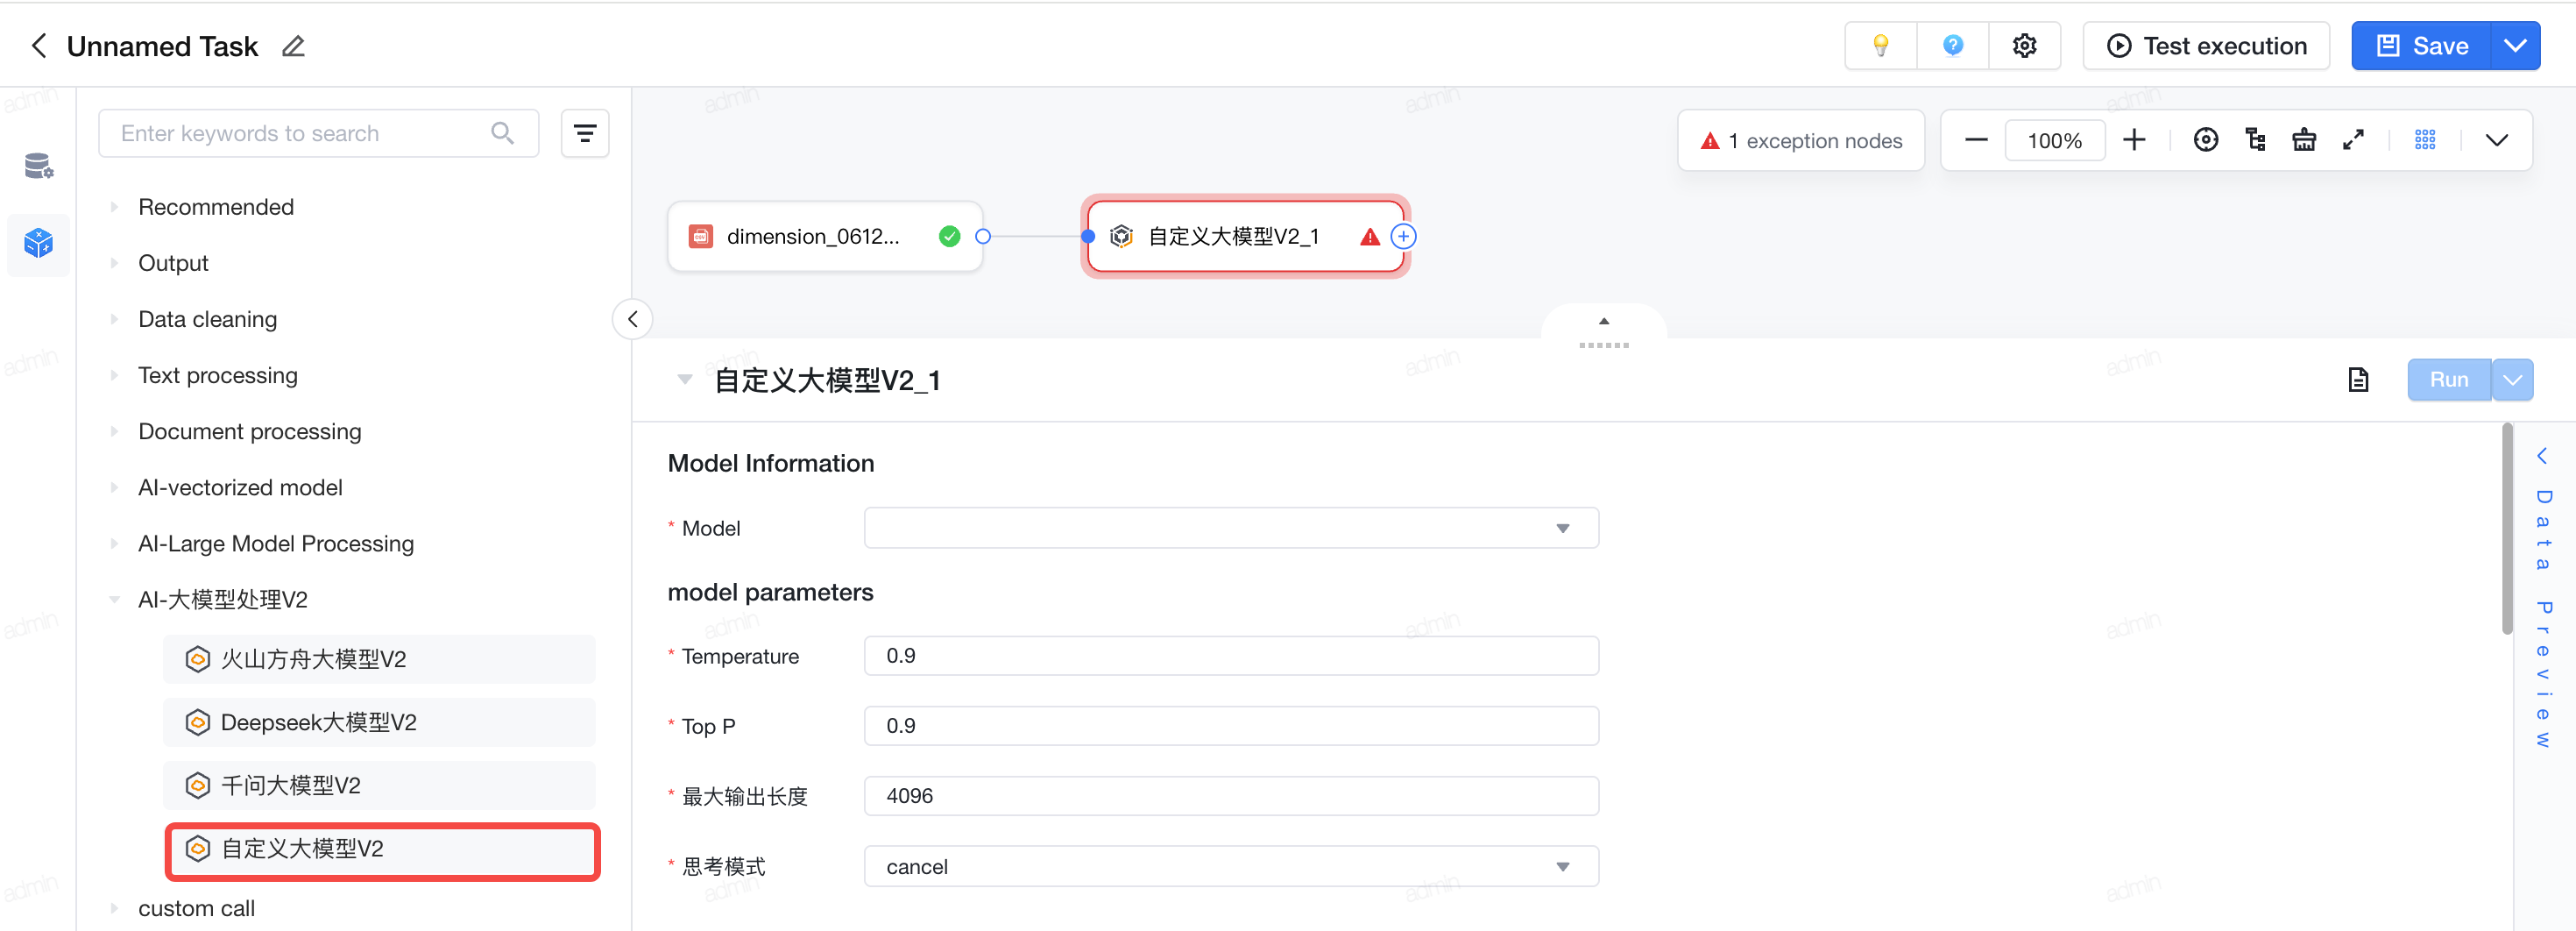This screenshot has height=931, width=2576.
Task: Click the lightbulb tips icon
Action: 1880,46
